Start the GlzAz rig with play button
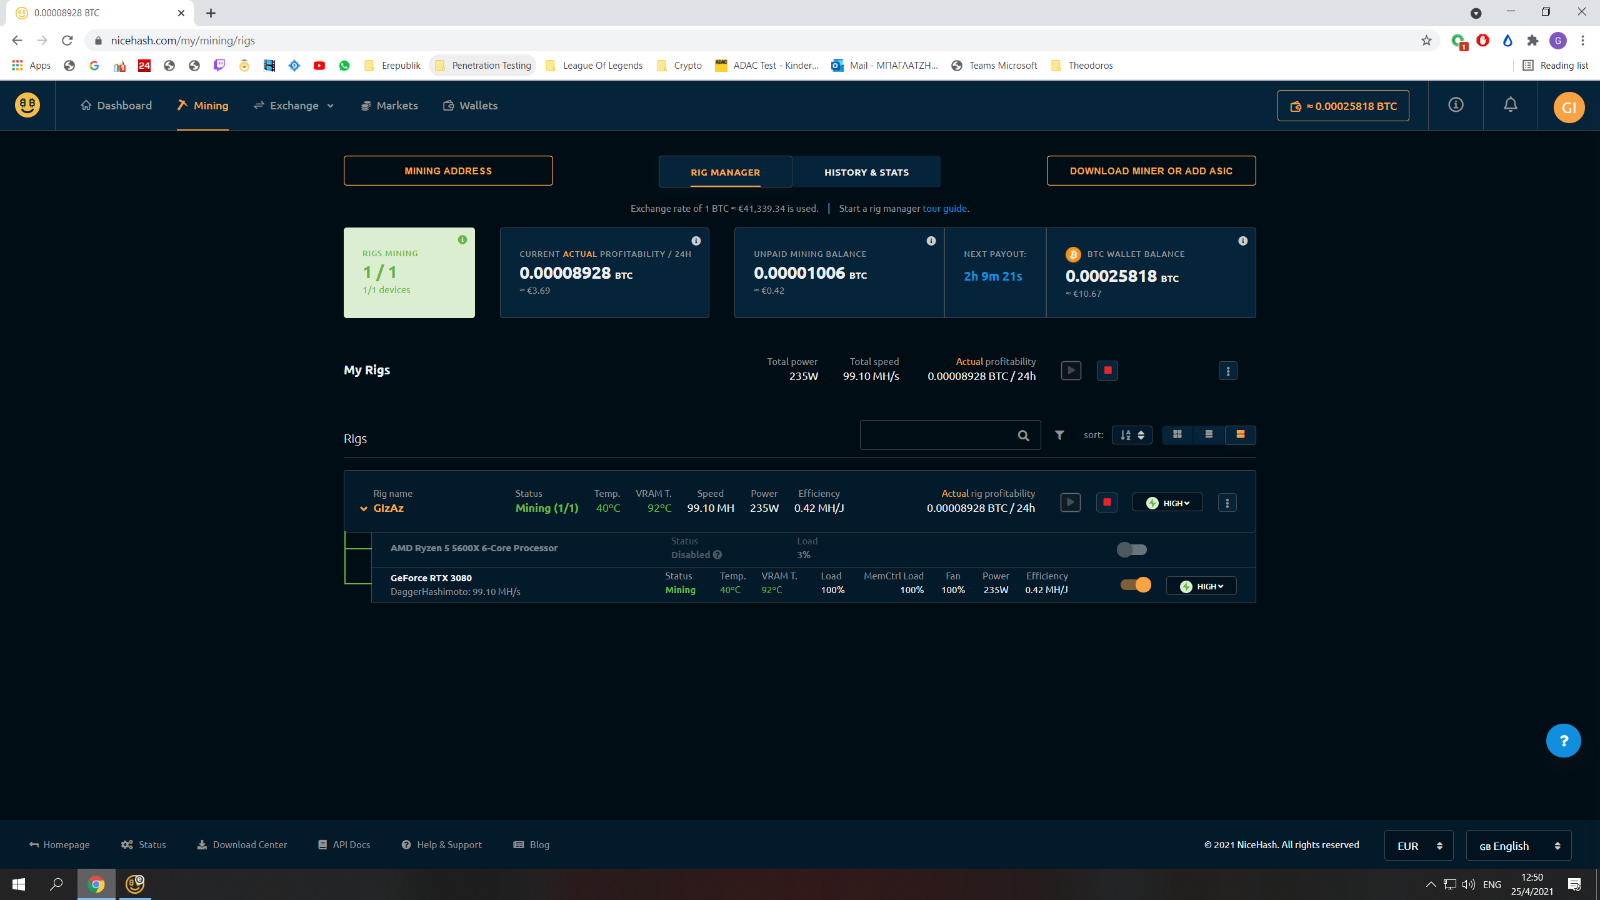The width and height of the screenshot is (1600, 900). (x=1071, y=502)
